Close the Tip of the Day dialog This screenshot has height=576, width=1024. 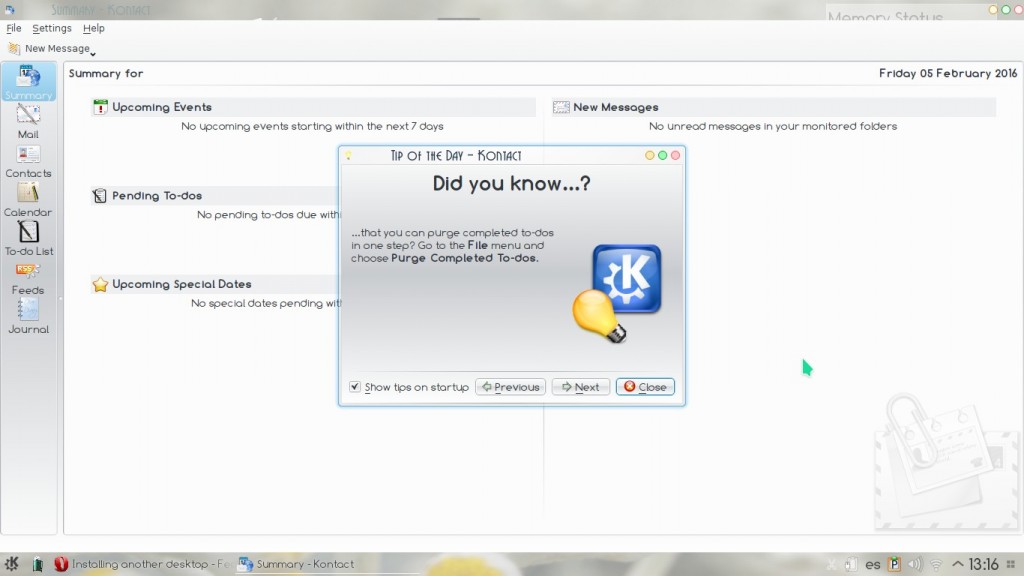(645, 387)
